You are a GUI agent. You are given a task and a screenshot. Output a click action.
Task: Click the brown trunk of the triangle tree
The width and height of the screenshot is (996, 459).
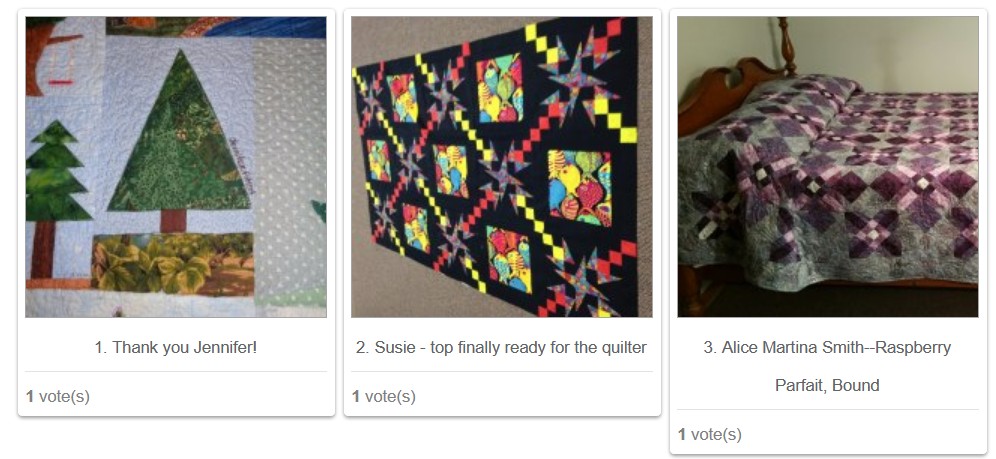pyautogui.click(x=173, y=221)
